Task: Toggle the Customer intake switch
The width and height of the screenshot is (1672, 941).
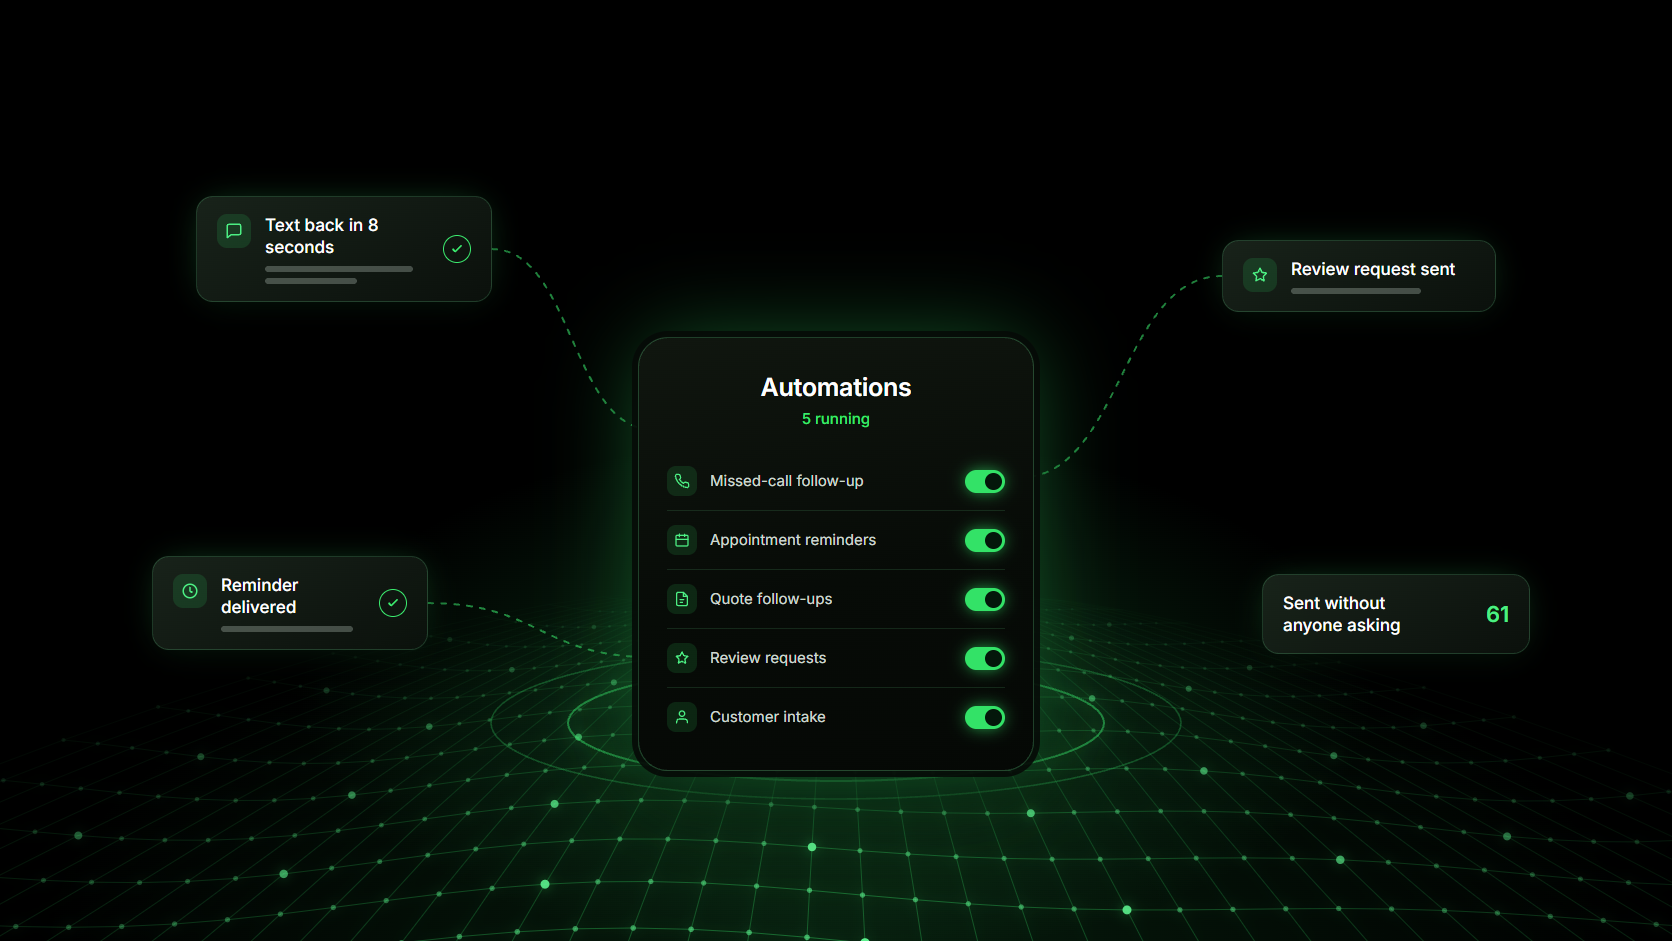Action: tap(985, 718)
